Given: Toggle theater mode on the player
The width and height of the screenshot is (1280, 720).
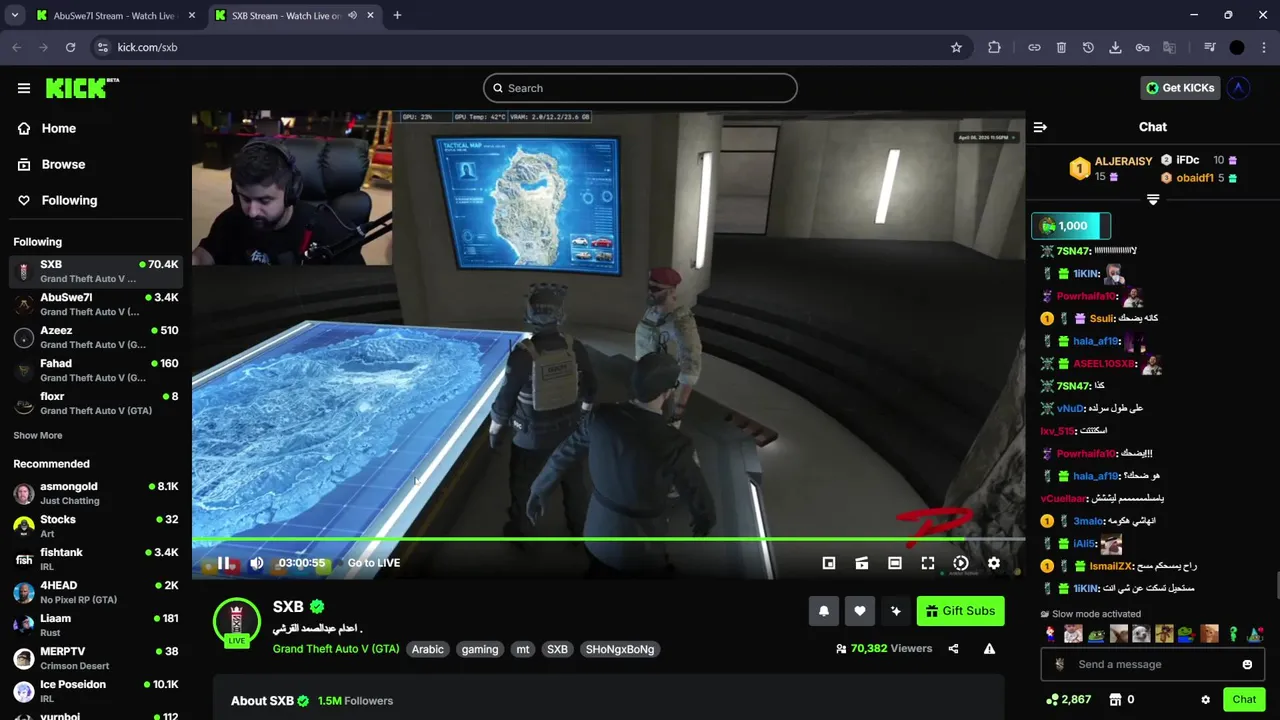Looking at the screenshot, I should (x=895, y=563).
